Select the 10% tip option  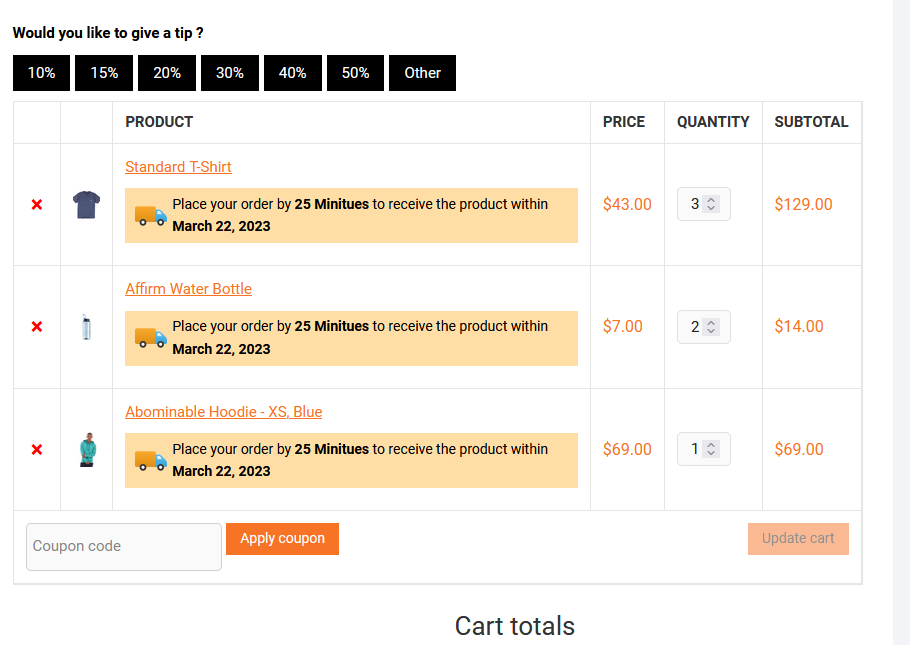41,72
